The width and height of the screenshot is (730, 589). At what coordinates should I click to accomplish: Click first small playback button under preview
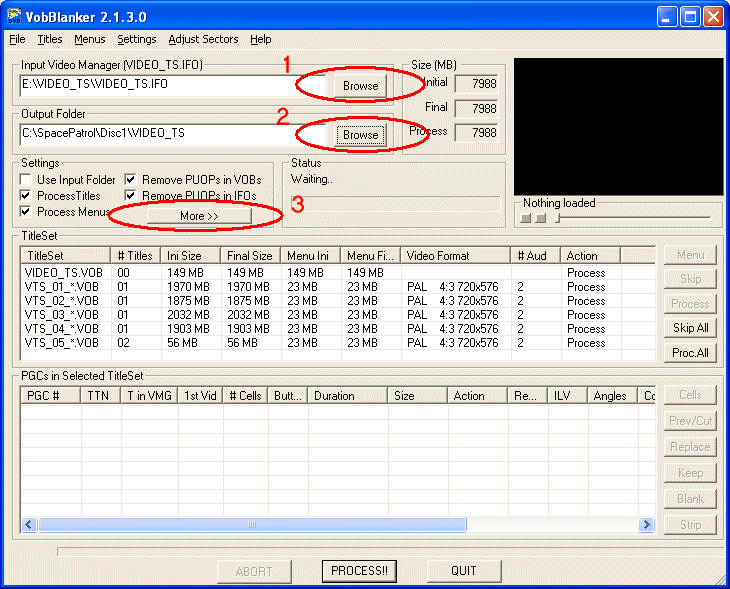click(526, 218)
